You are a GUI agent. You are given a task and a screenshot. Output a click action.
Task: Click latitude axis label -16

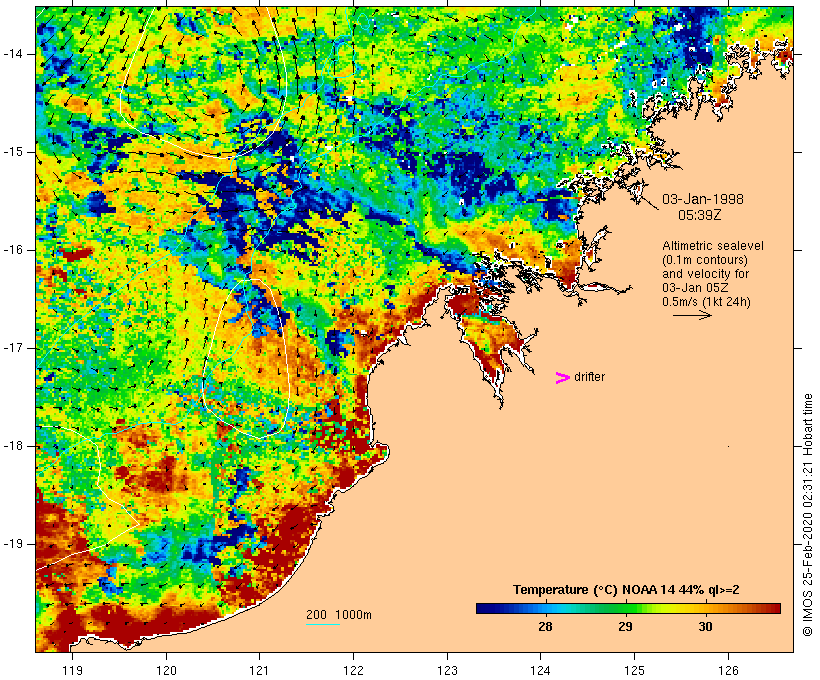click(13, 250)
